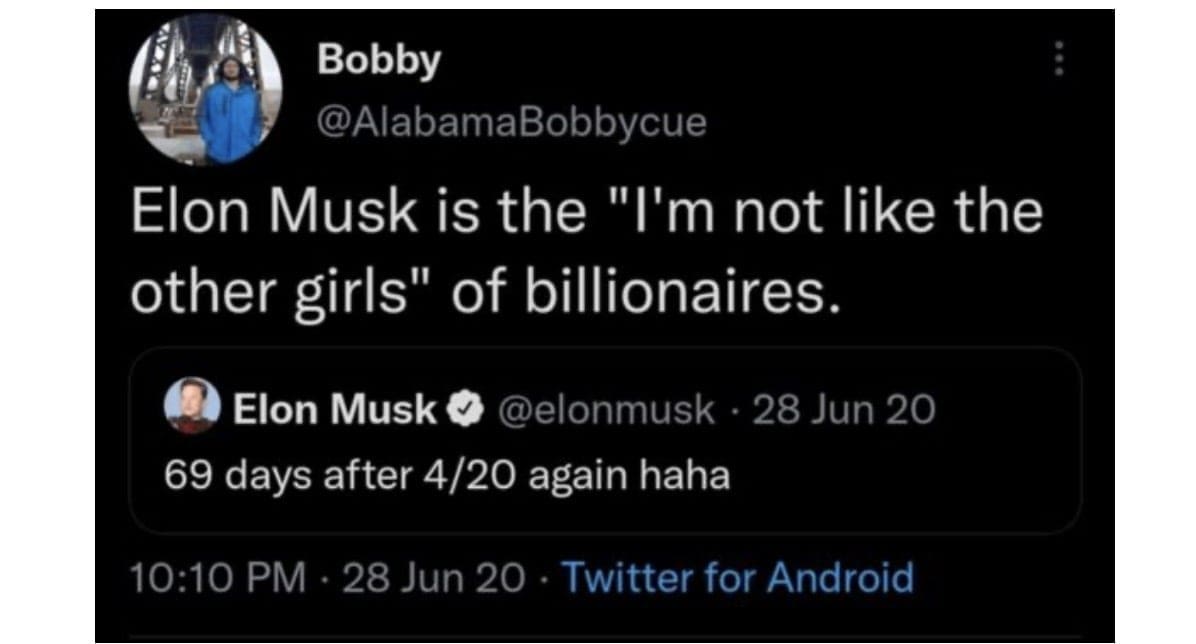Open the Bobby display name profile link
Viewport: 1196px width, 644px height.
click(x=379, y=61)
